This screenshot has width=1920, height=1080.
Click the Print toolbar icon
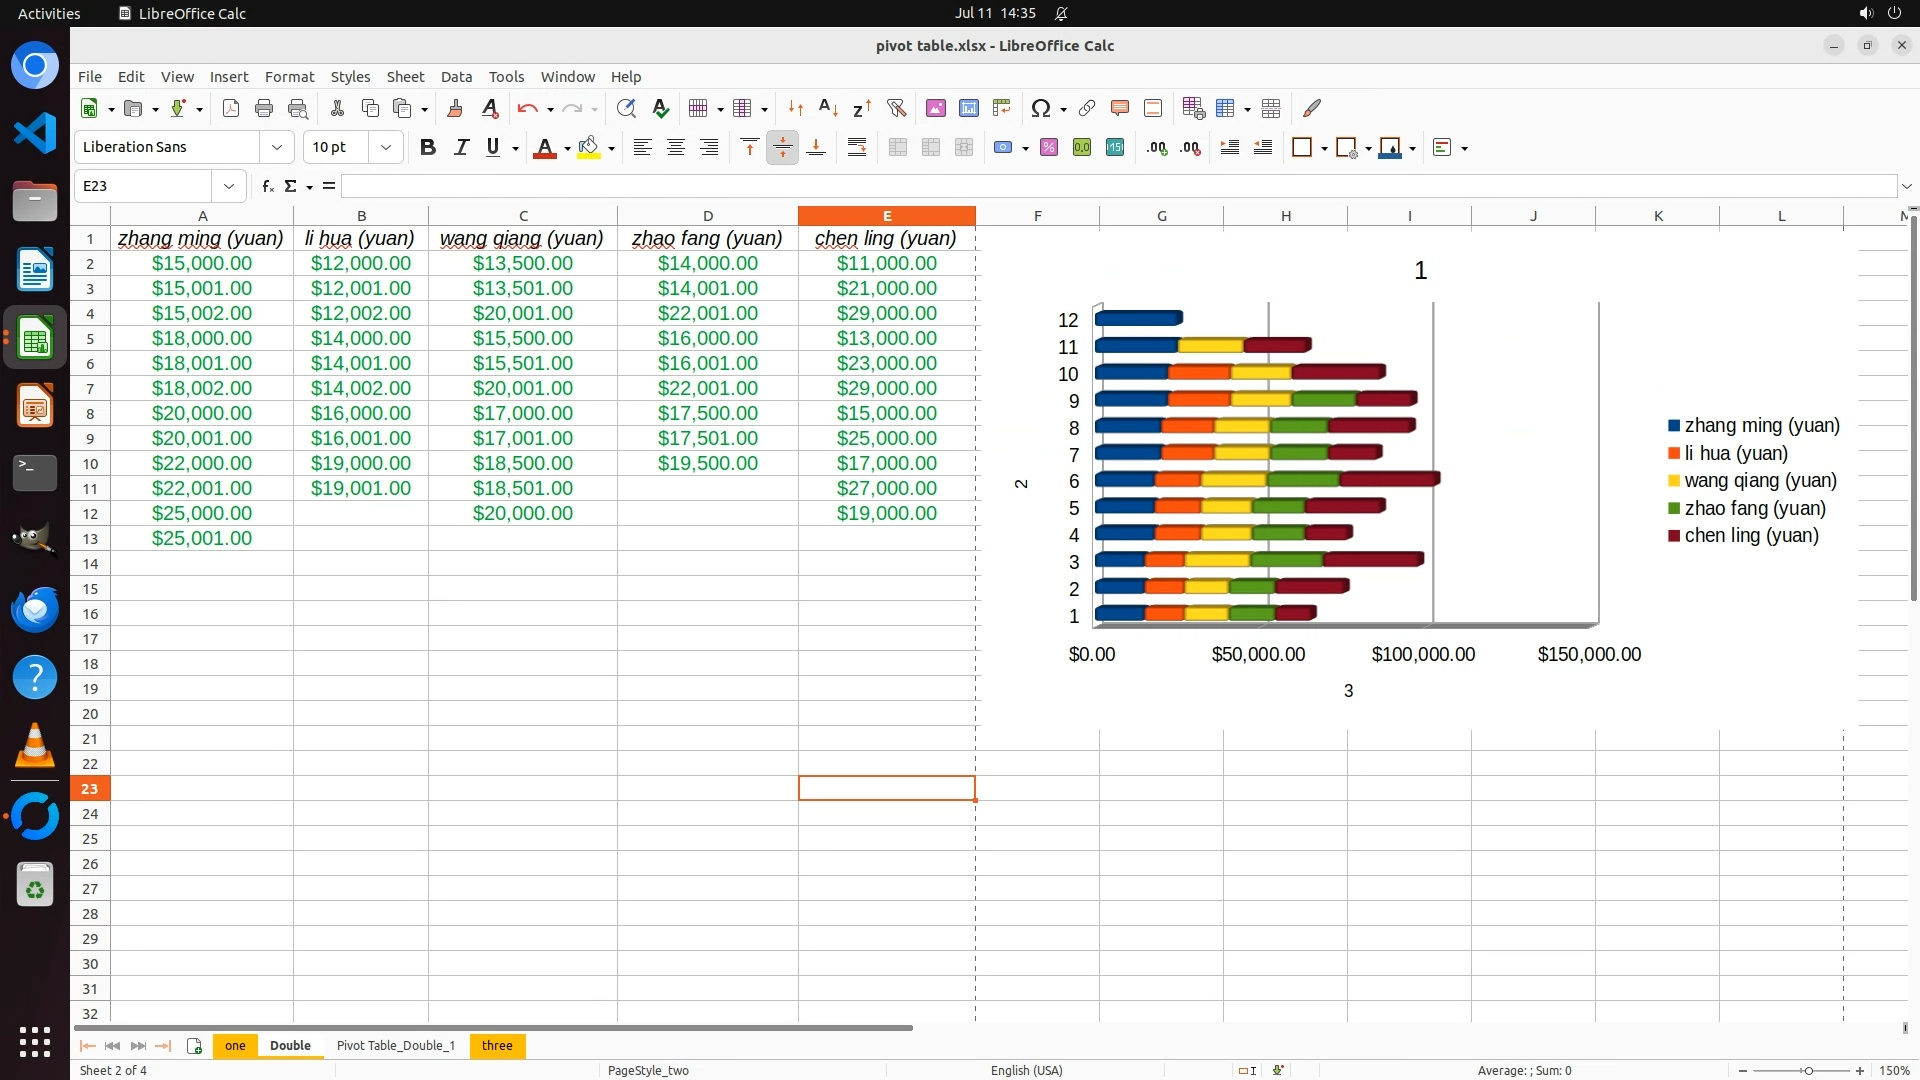click(x=264, y=108)
